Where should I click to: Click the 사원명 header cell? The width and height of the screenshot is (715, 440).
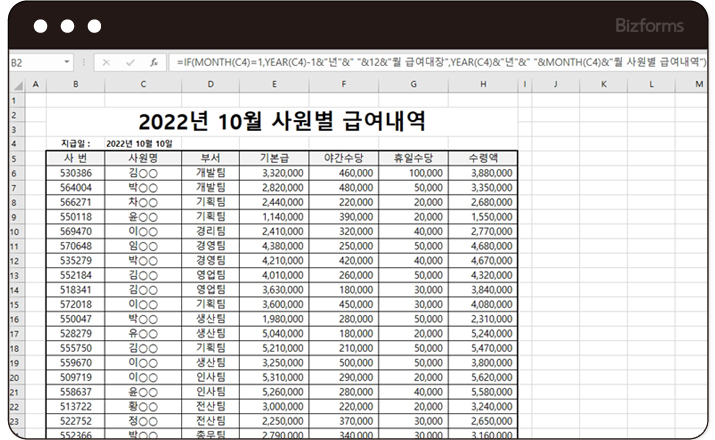pos(143,158)
